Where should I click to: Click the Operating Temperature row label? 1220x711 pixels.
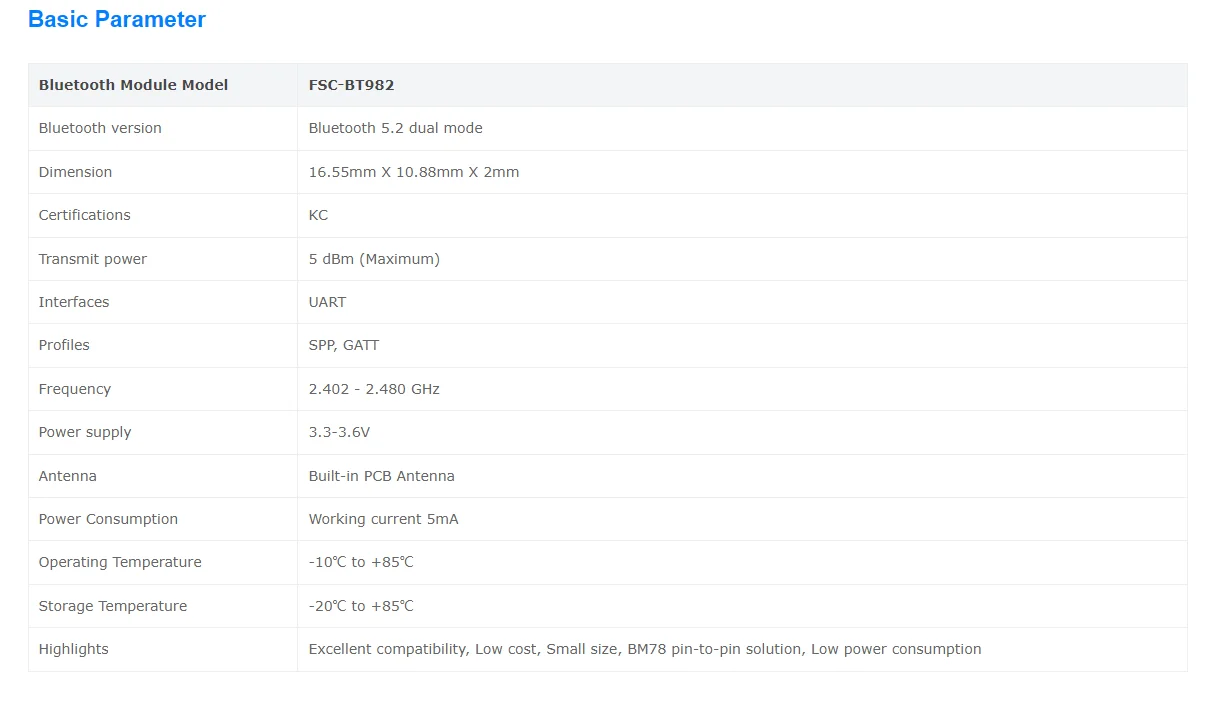[120, 562]
